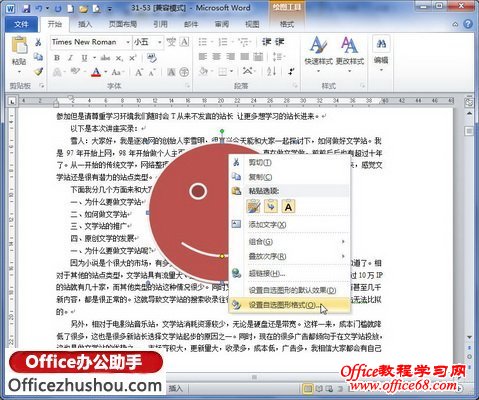Screen dimensions: 479x400
Task: Choose 设置自选图形格式(O) menu entry
Action: pyautogui.click(x=289, y=305)
